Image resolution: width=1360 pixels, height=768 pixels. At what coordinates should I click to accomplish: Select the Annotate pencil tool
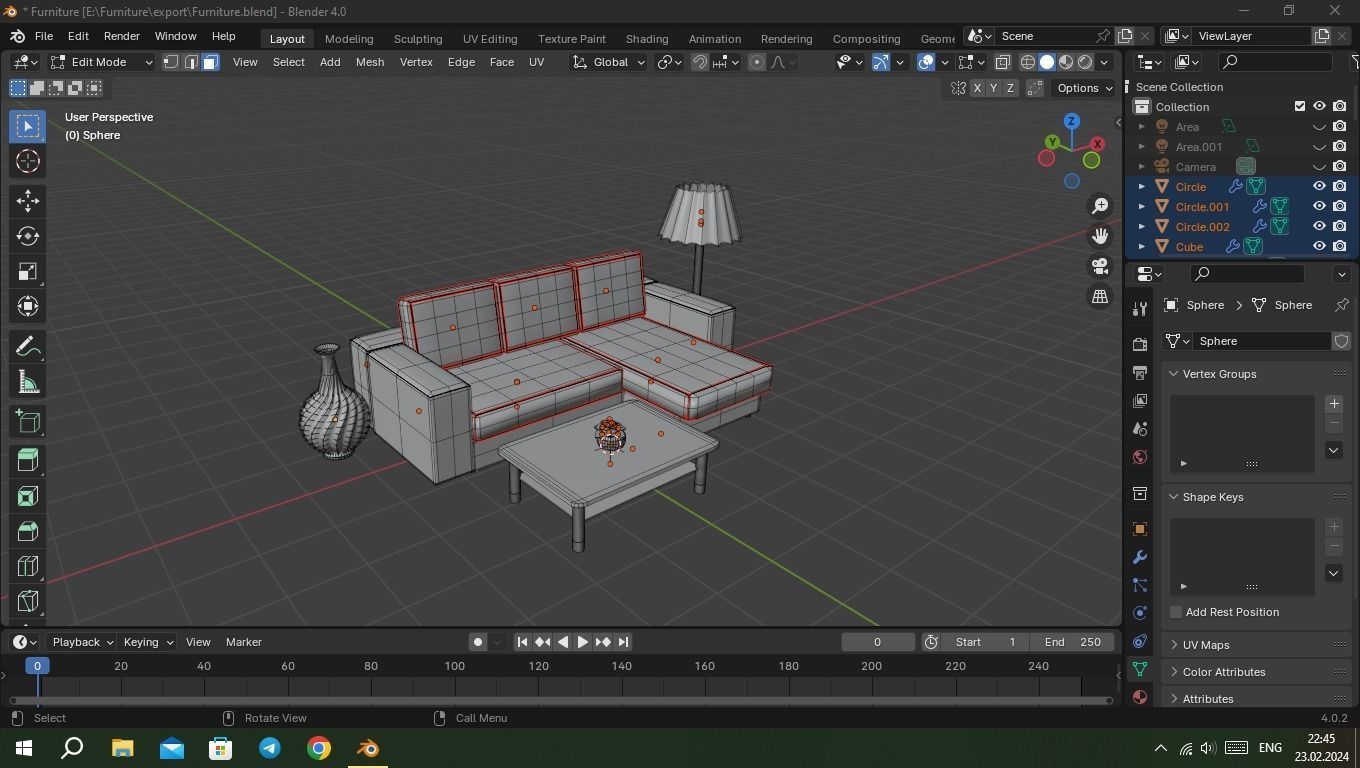coord(28,347)
